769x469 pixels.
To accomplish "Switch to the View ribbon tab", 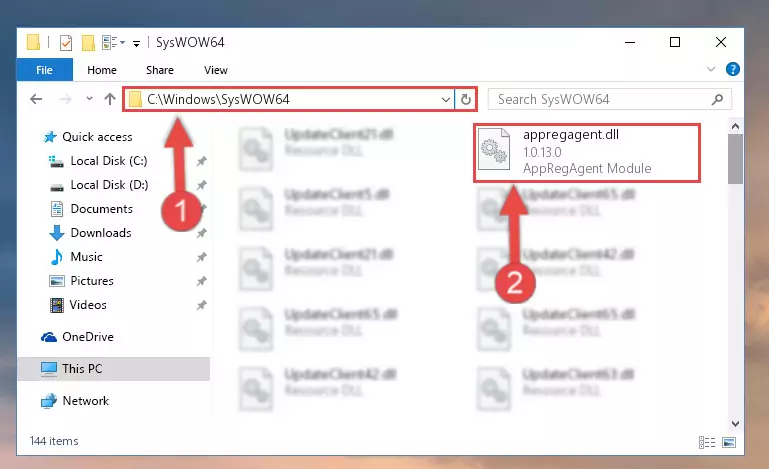I will (216, 70).
